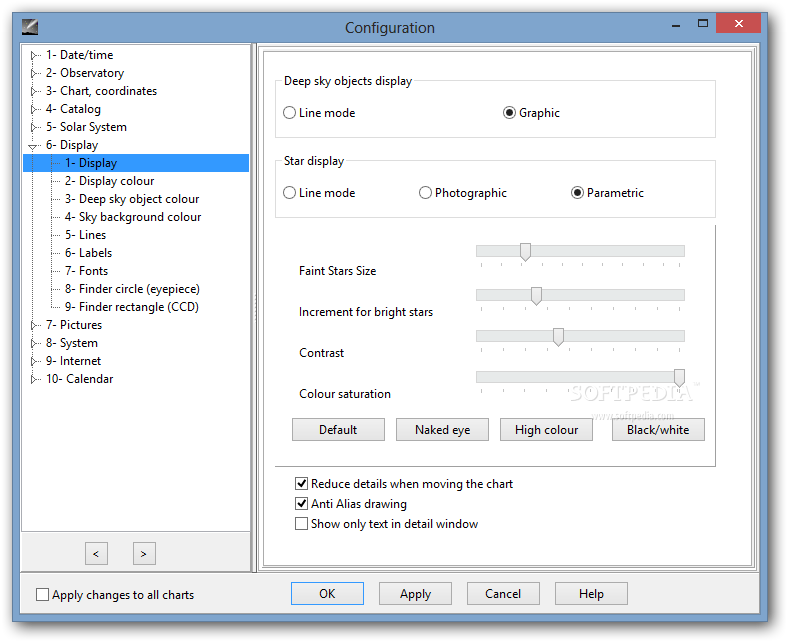Viewport: 788px width, 642px height.
Task: Open 8- Finder circle (eyepiece) page
Action: pos(132,289)
